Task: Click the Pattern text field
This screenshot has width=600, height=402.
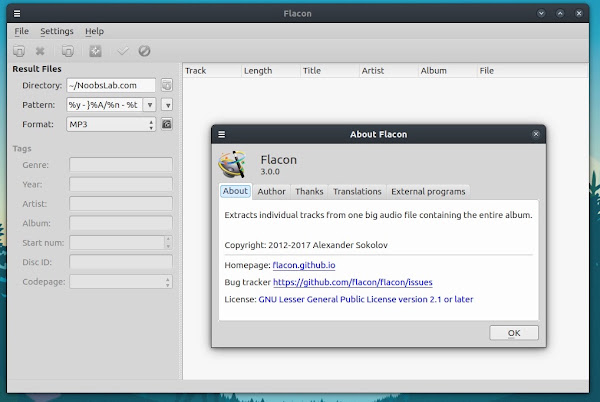Action: click(x=104, y=105)
